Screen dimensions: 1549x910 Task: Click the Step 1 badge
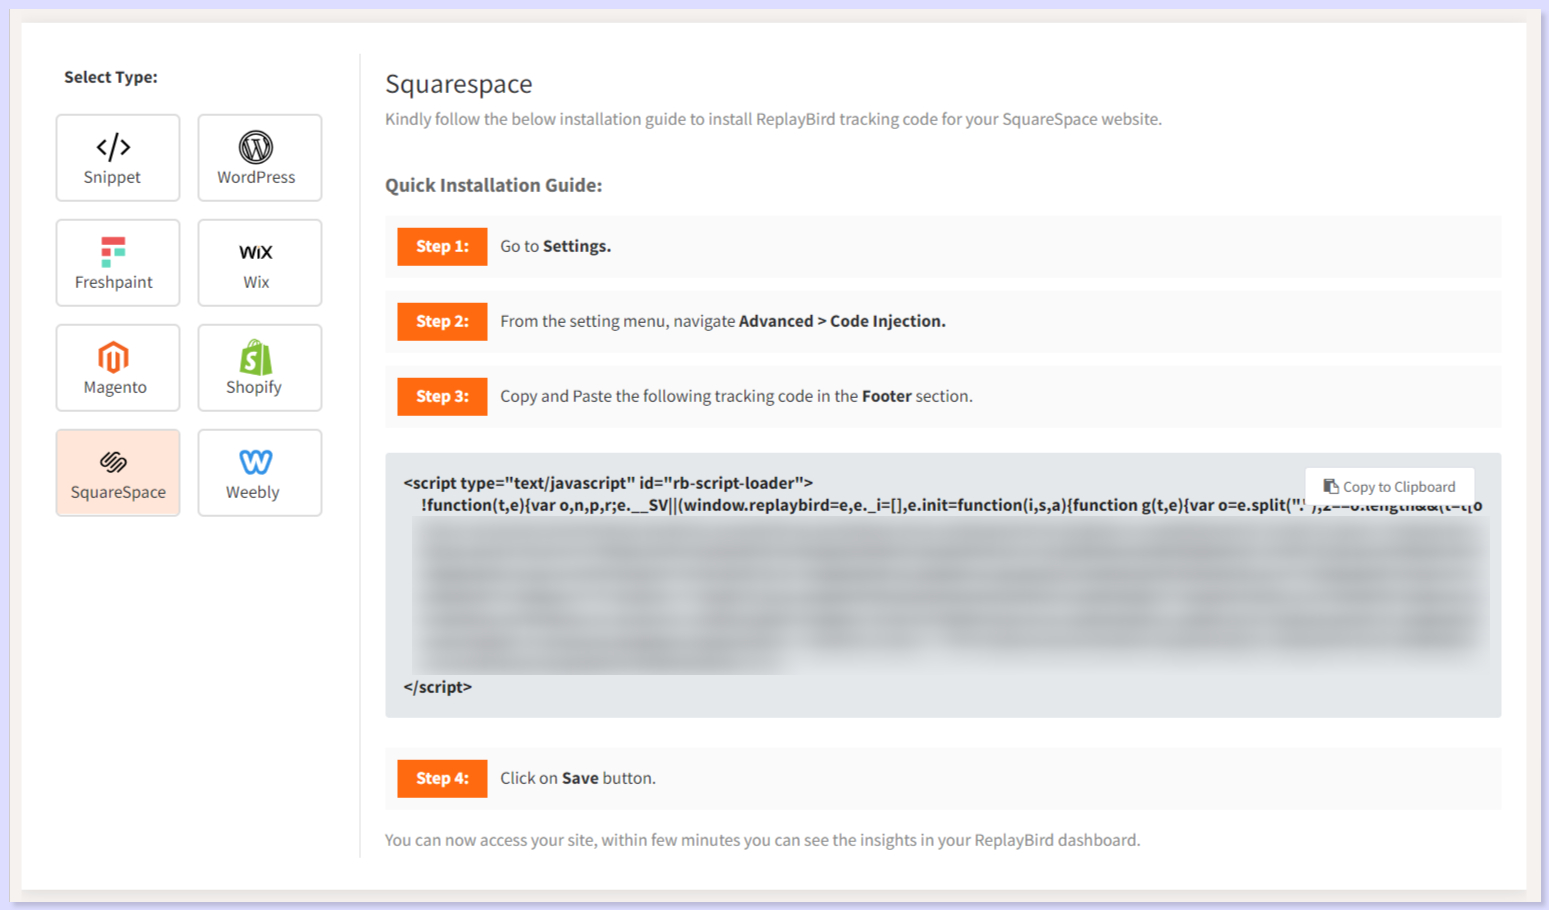(442, 246)
